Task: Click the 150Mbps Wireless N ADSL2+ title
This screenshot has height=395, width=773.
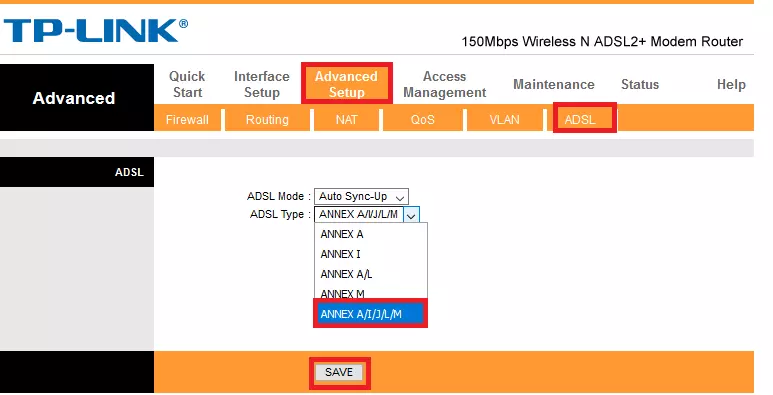Action: [x=602, y=41]
